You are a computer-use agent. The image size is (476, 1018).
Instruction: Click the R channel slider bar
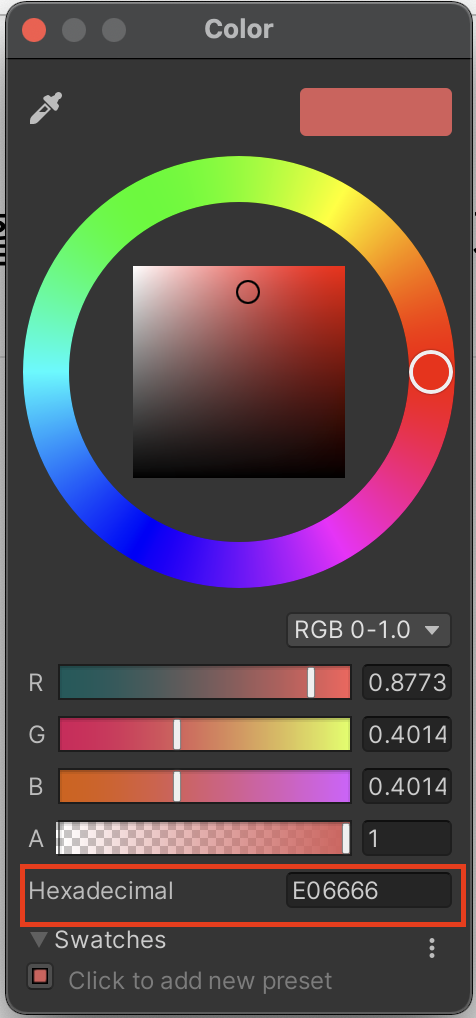(205, 682)
